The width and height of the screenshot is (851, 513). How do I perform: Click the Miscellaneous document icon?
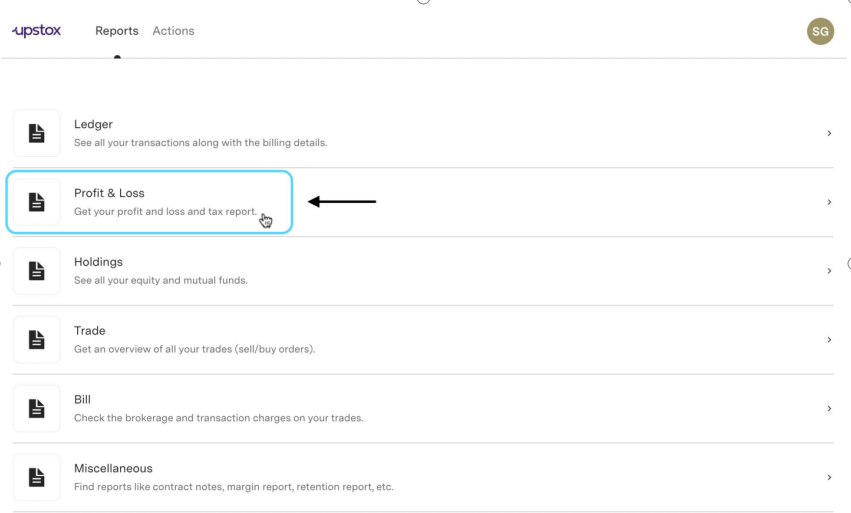(36, 477)
